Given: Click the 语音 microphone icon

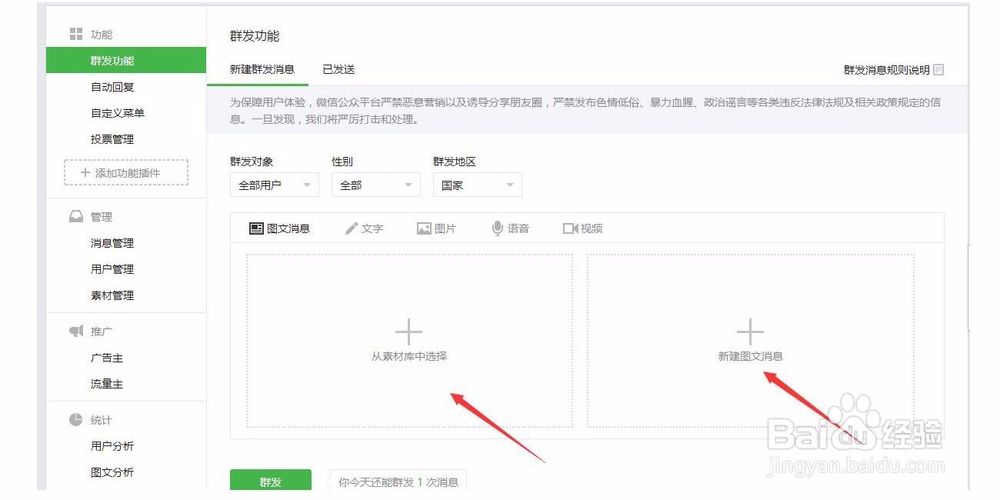Looking at the screenshot, I should click(497, 228).
